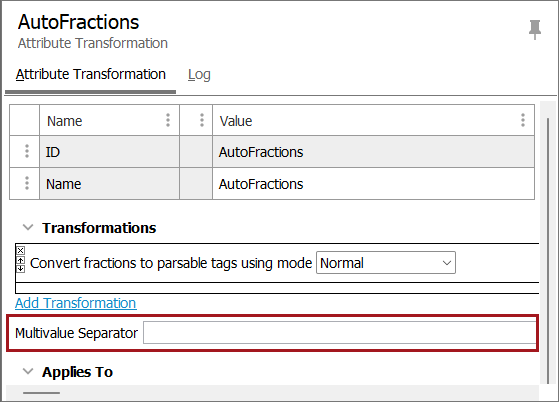Click the vertical scrollbar on the right
Screen dimensions: 559x402
pyautogui.click(x=548, y=249)
